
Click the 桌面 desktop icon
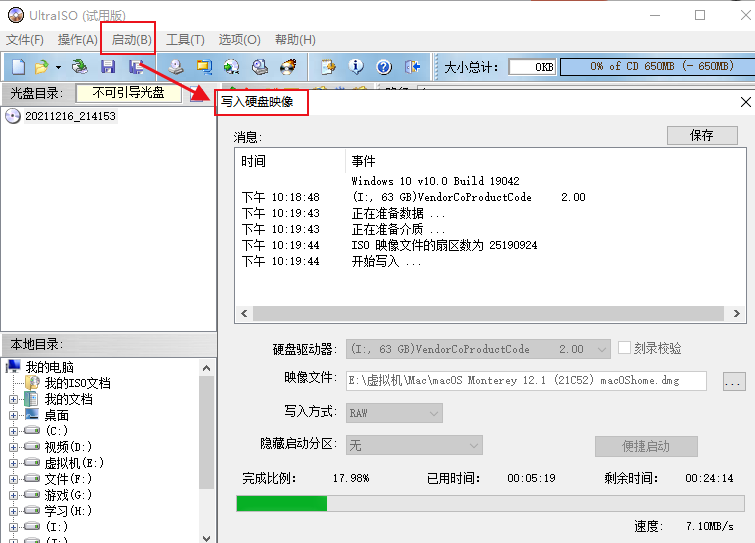coord(32,414)
